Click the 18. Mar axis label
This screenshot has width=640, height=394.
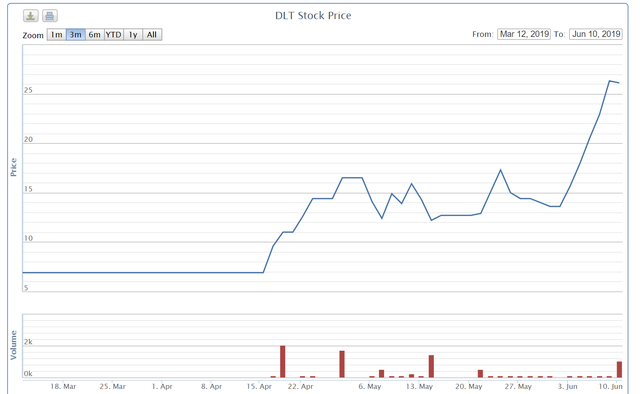point(63,386)
